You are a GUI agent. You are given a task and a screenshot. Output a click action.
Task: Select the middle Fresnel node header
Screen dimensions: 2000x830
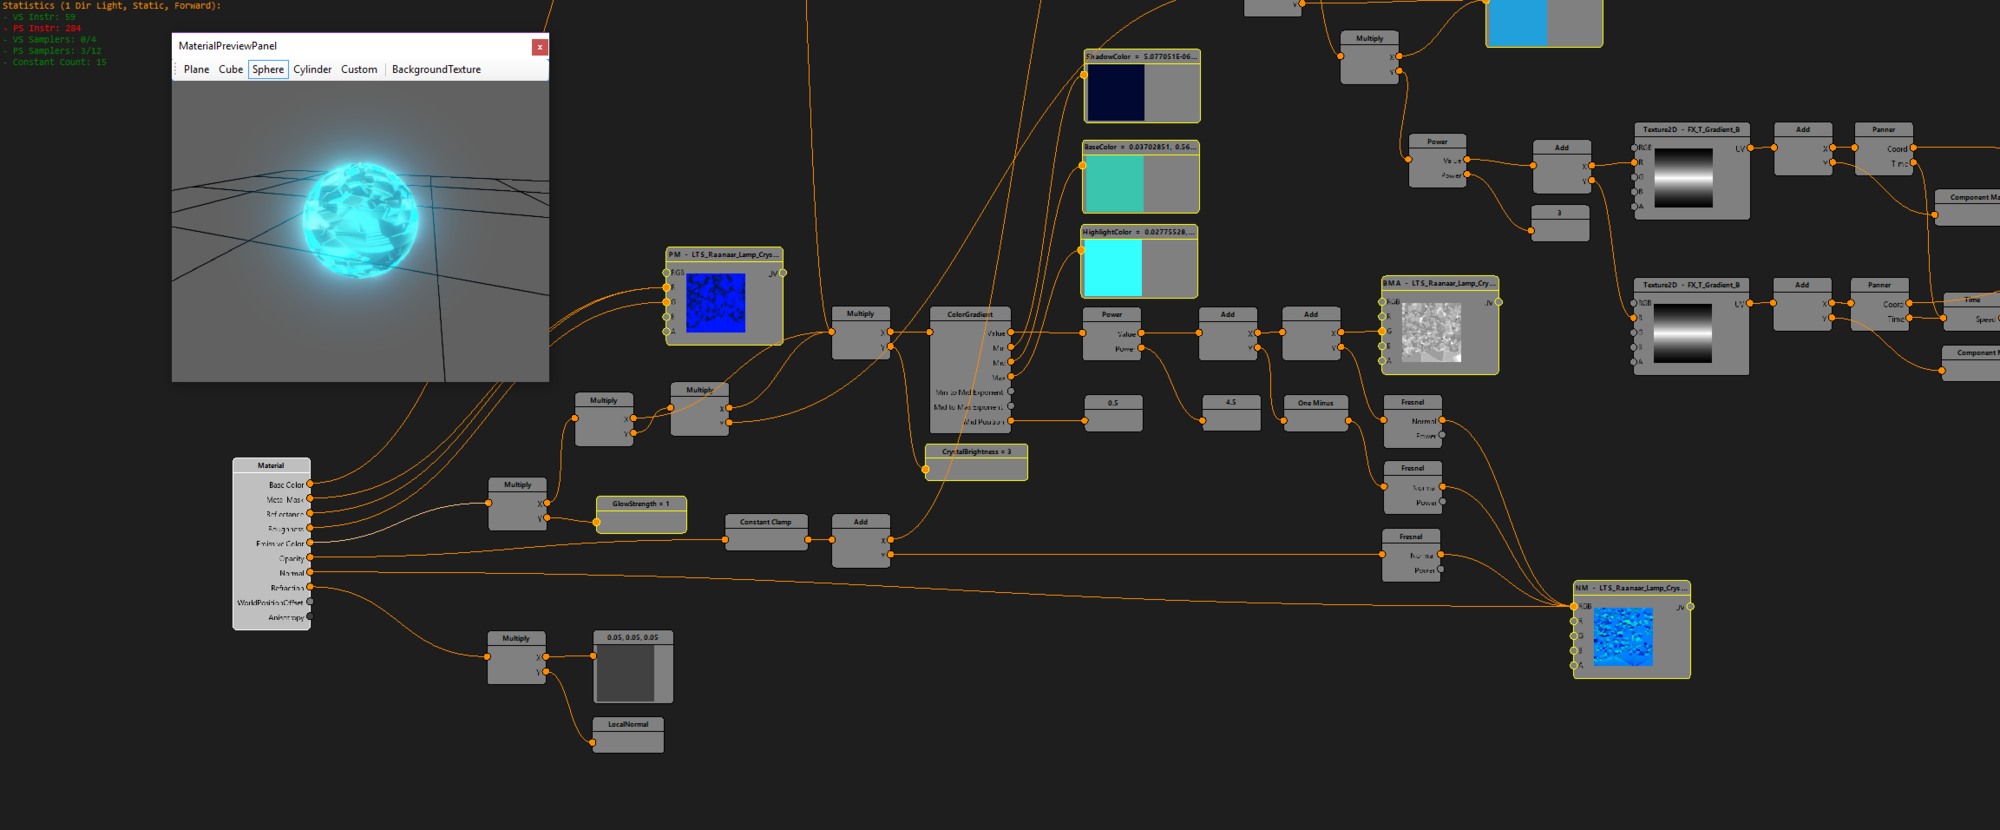pos(1413,468)
